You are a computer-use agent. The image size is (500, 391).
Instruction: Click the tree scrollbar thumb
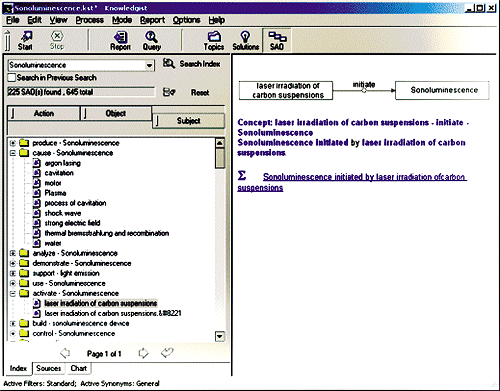click(220, 158)
